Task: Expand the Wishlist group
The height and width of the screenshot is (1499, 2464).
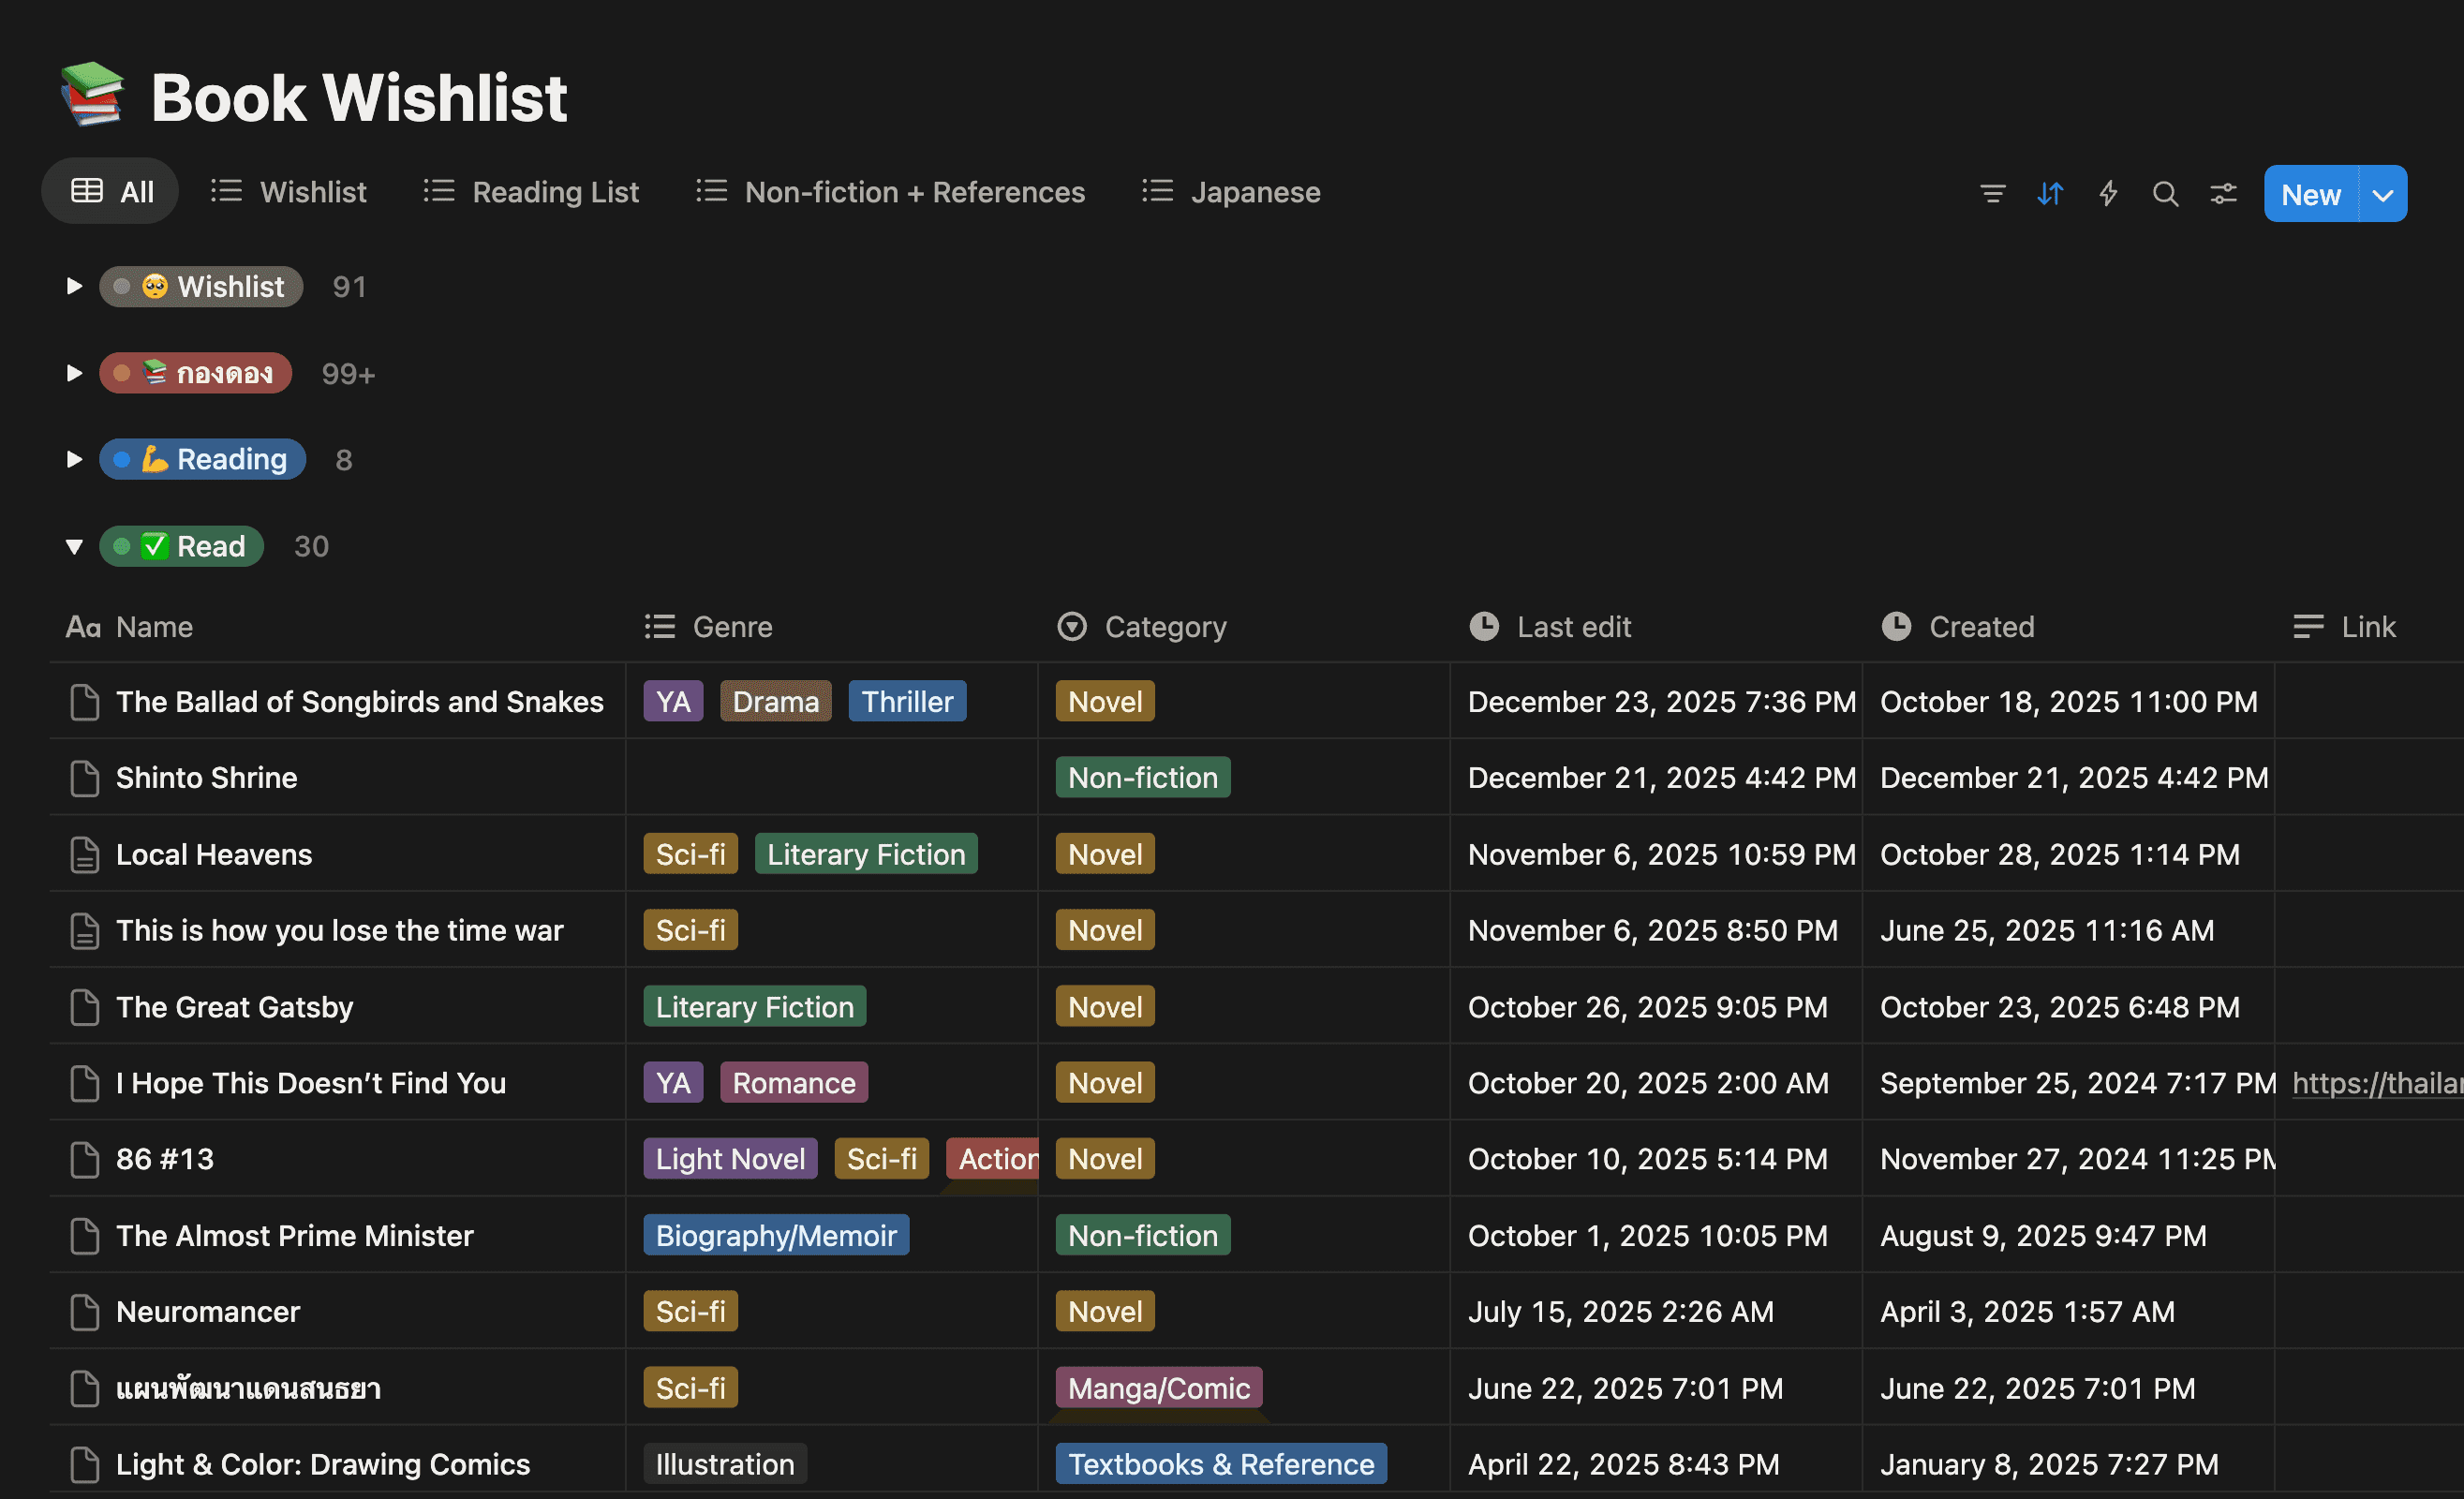Action: coord(74,287)
